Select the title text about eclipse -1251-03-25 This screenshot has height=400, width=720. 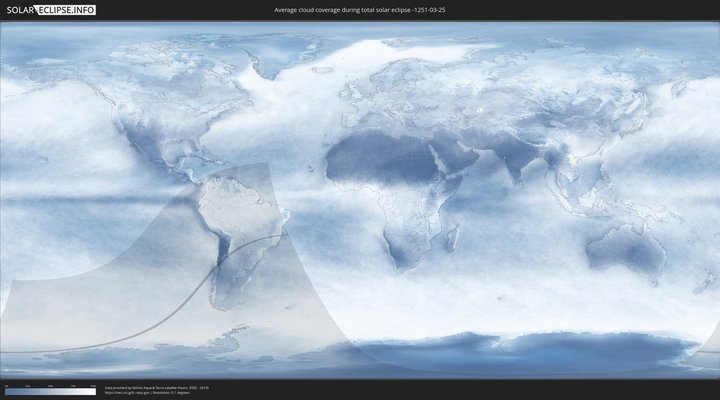click(x=360, y=10)
